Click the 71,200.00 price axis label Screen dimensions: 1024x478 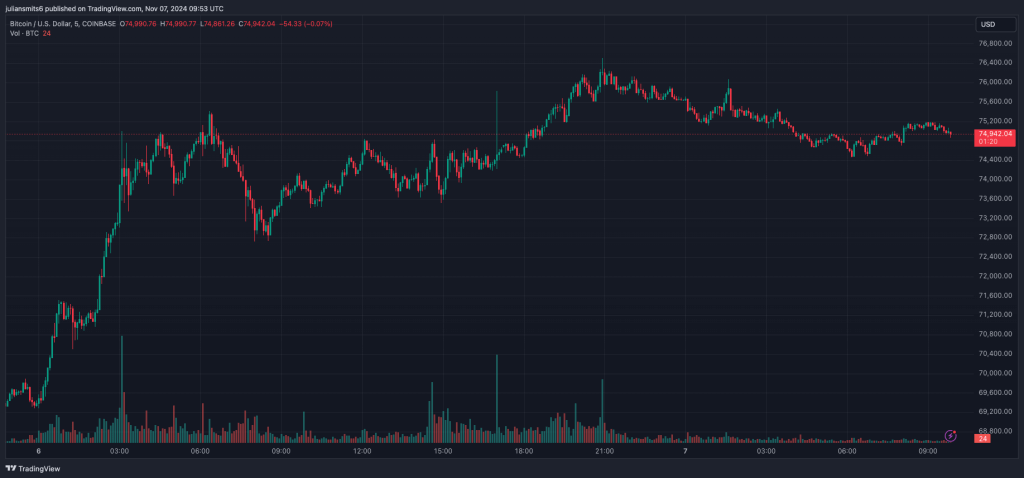[x=995, y=315]
